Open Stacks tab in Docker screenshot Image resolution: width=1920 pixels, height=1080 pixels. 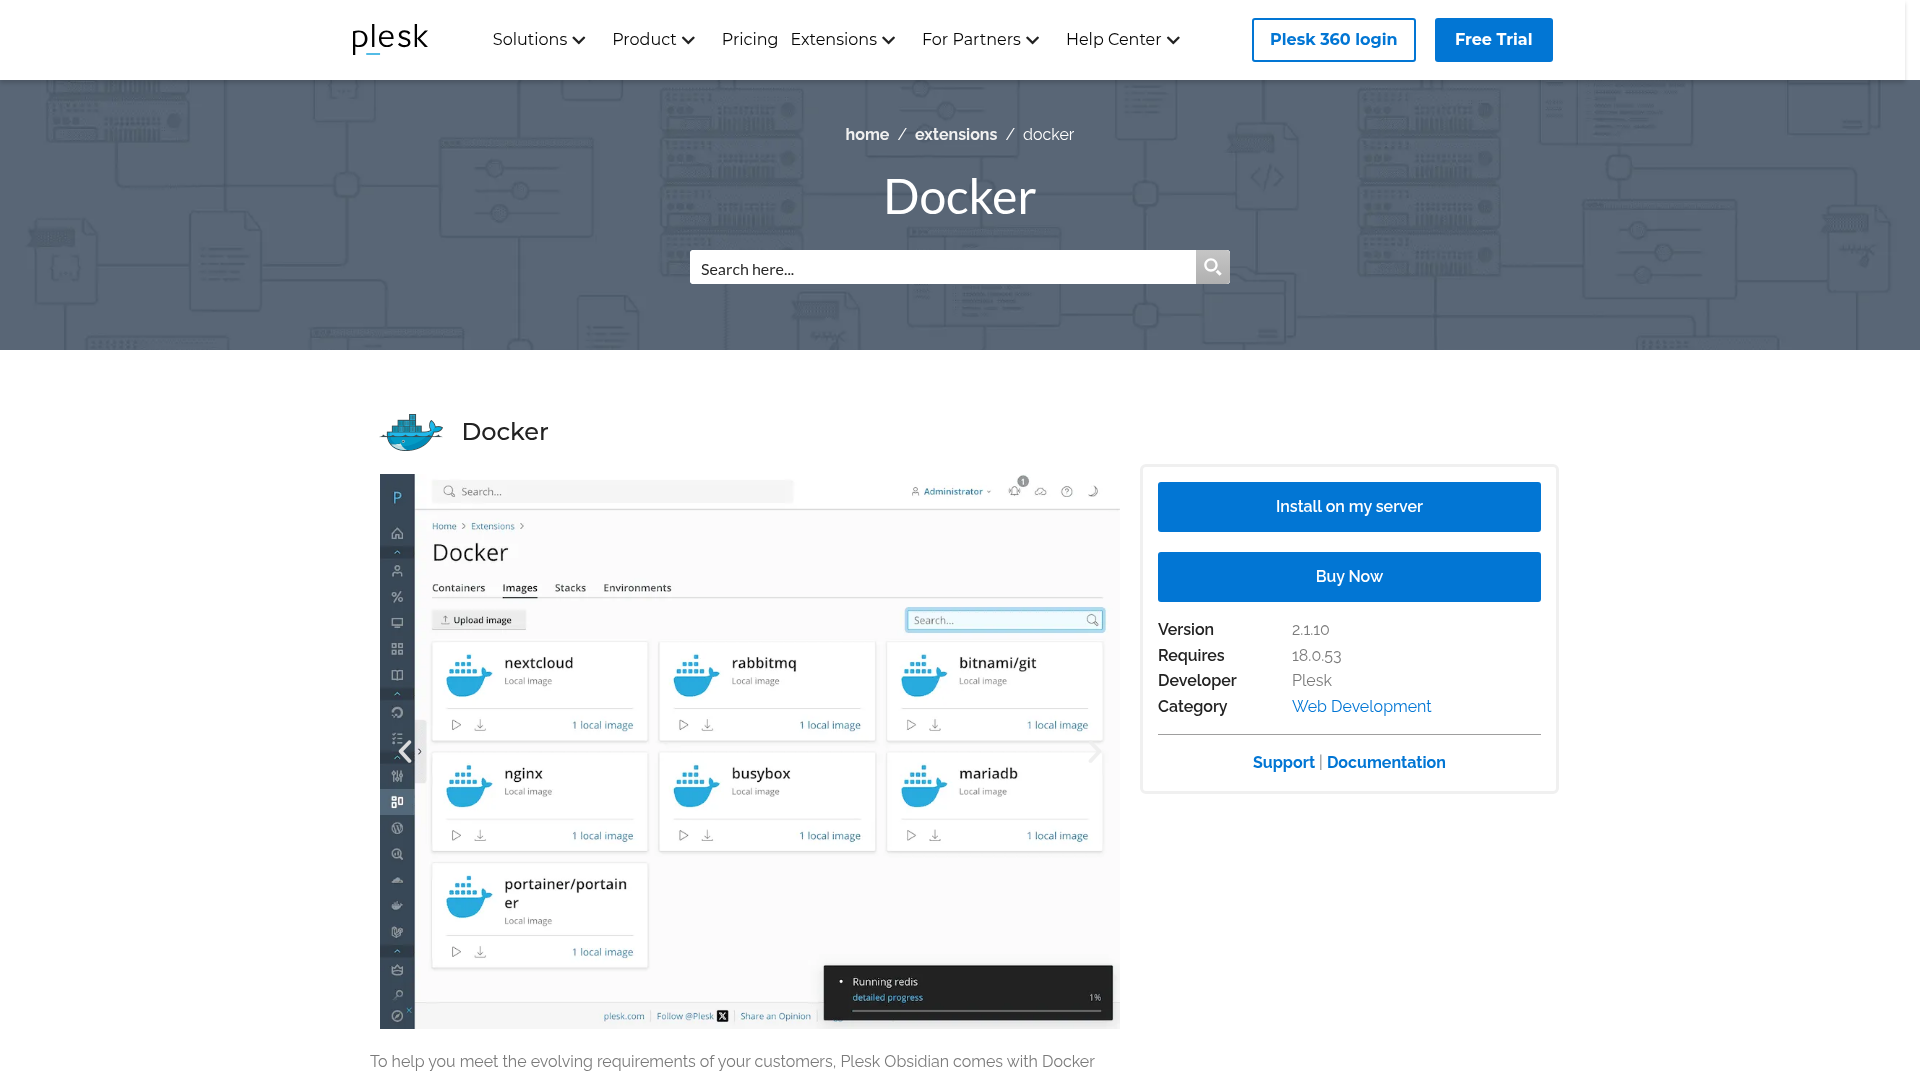tap(570, 588)
